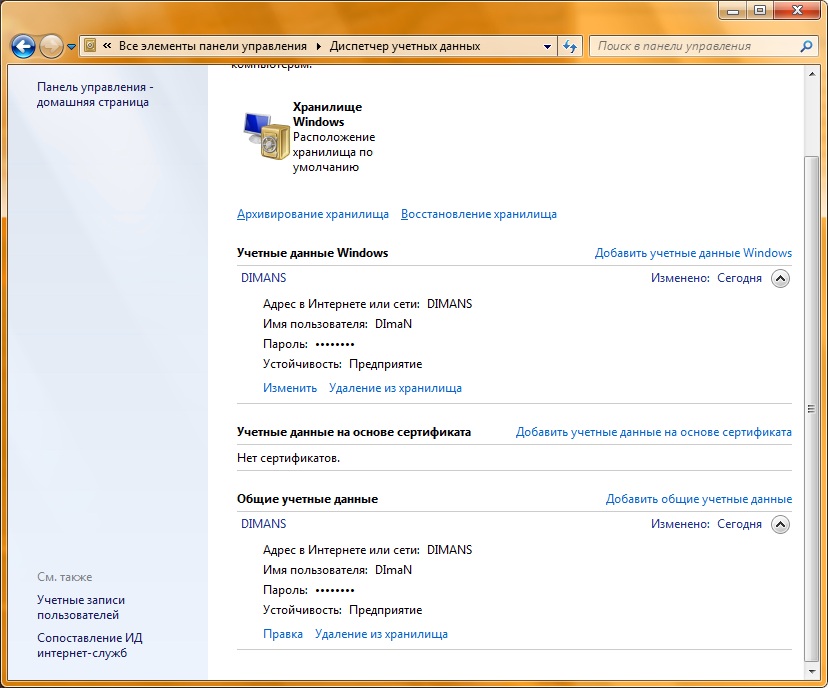
Task: Click the search magnifier icon
Action: tap(806, 46)
